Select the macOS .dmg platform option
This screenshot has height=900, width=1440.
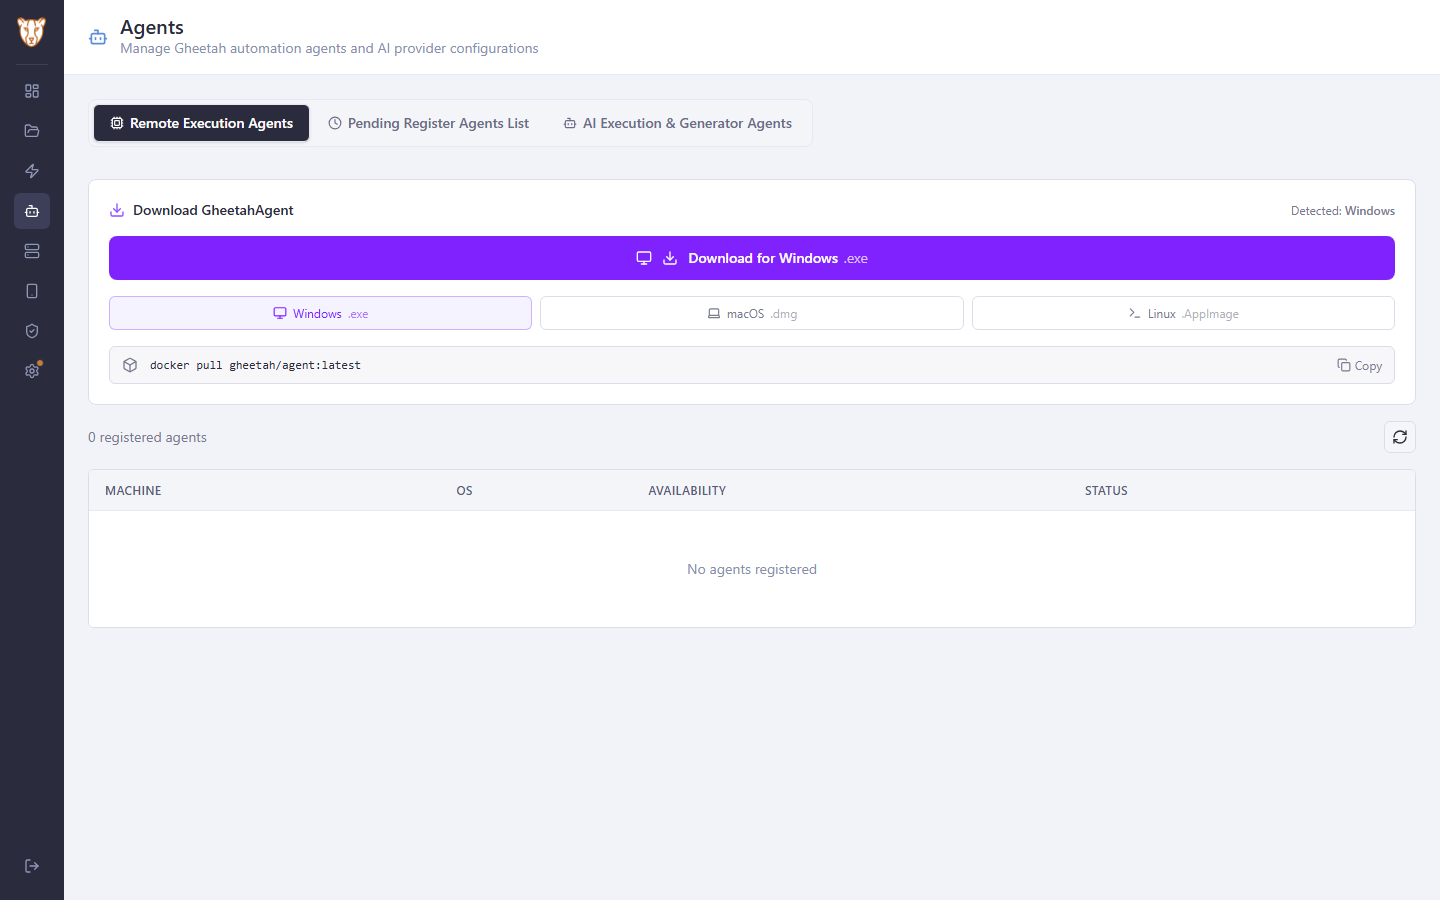(x=752, y=313)
